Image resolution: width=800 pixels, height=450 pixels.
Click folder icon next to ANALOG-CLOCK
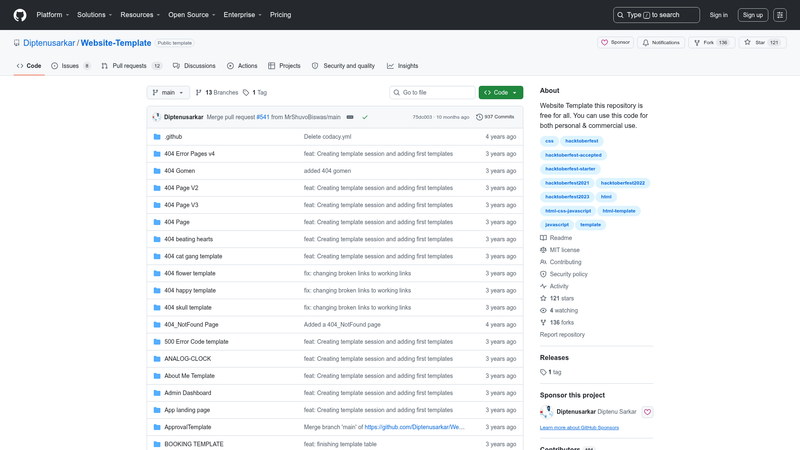[x=157, y=359]
